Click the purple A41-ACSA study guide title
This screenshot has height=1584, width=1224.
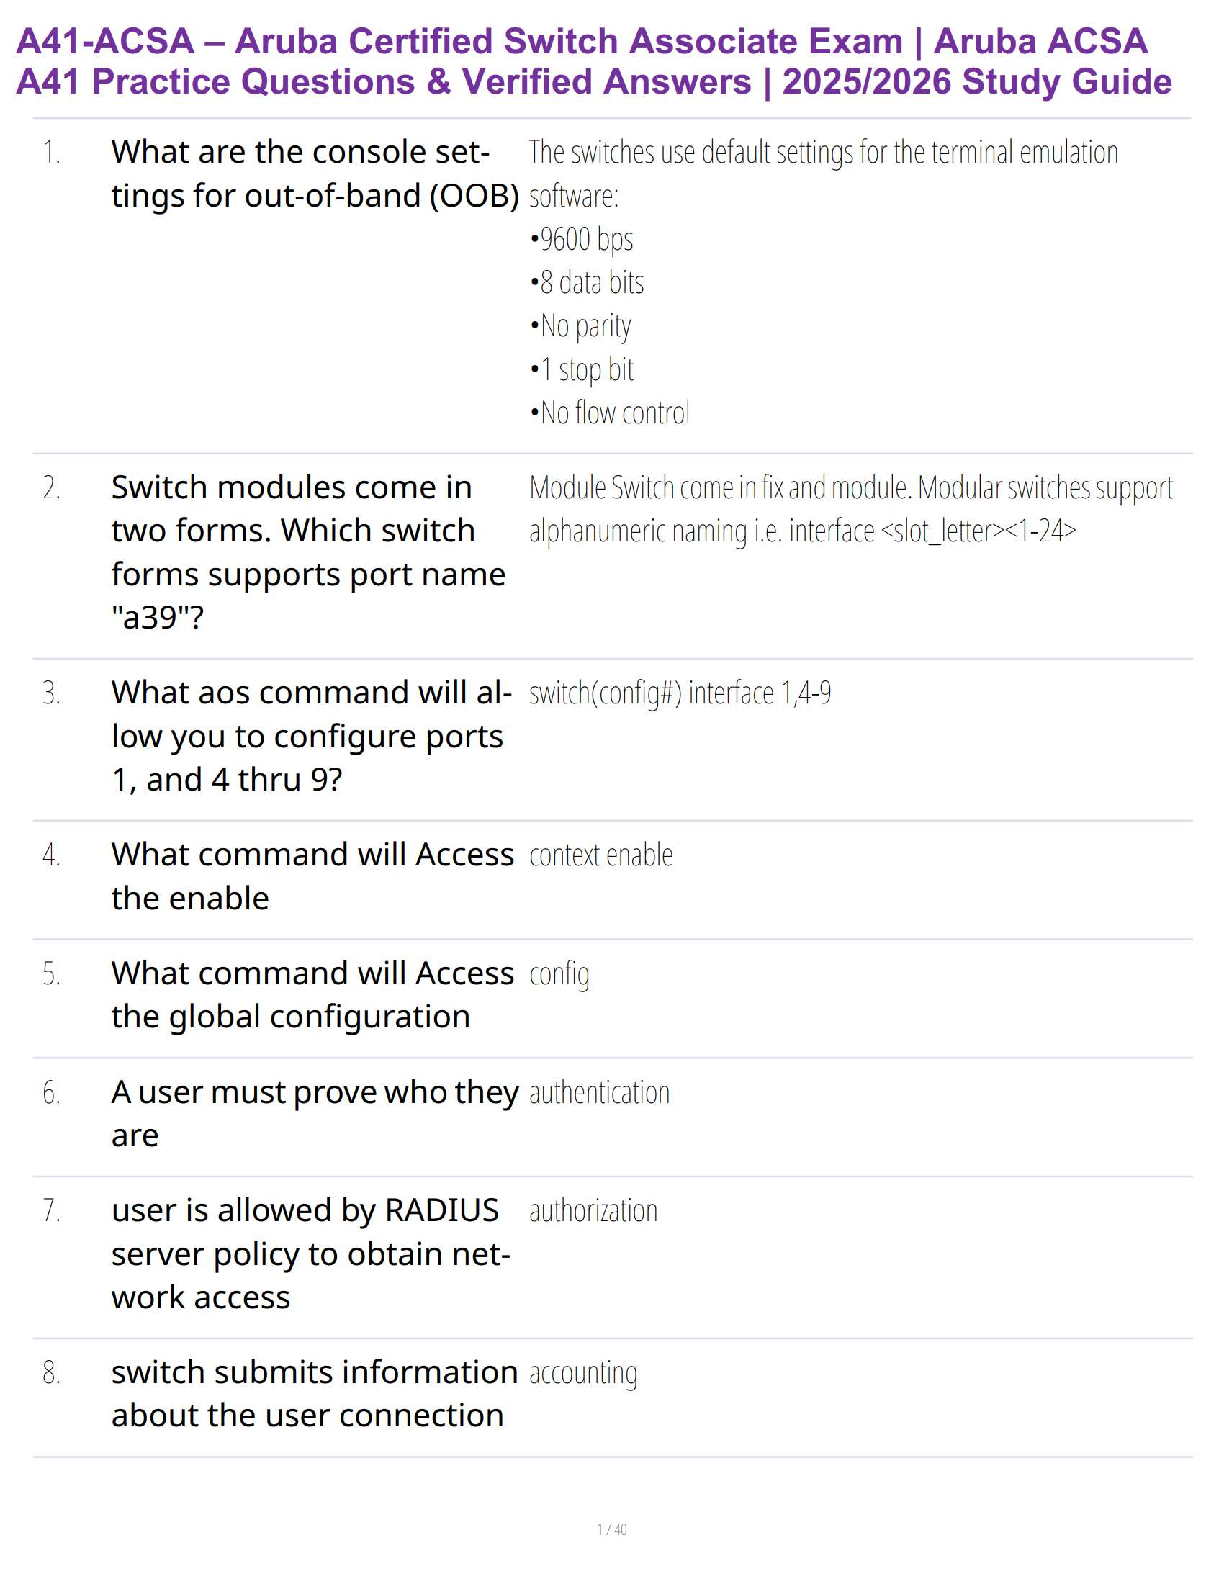point(594,61)
